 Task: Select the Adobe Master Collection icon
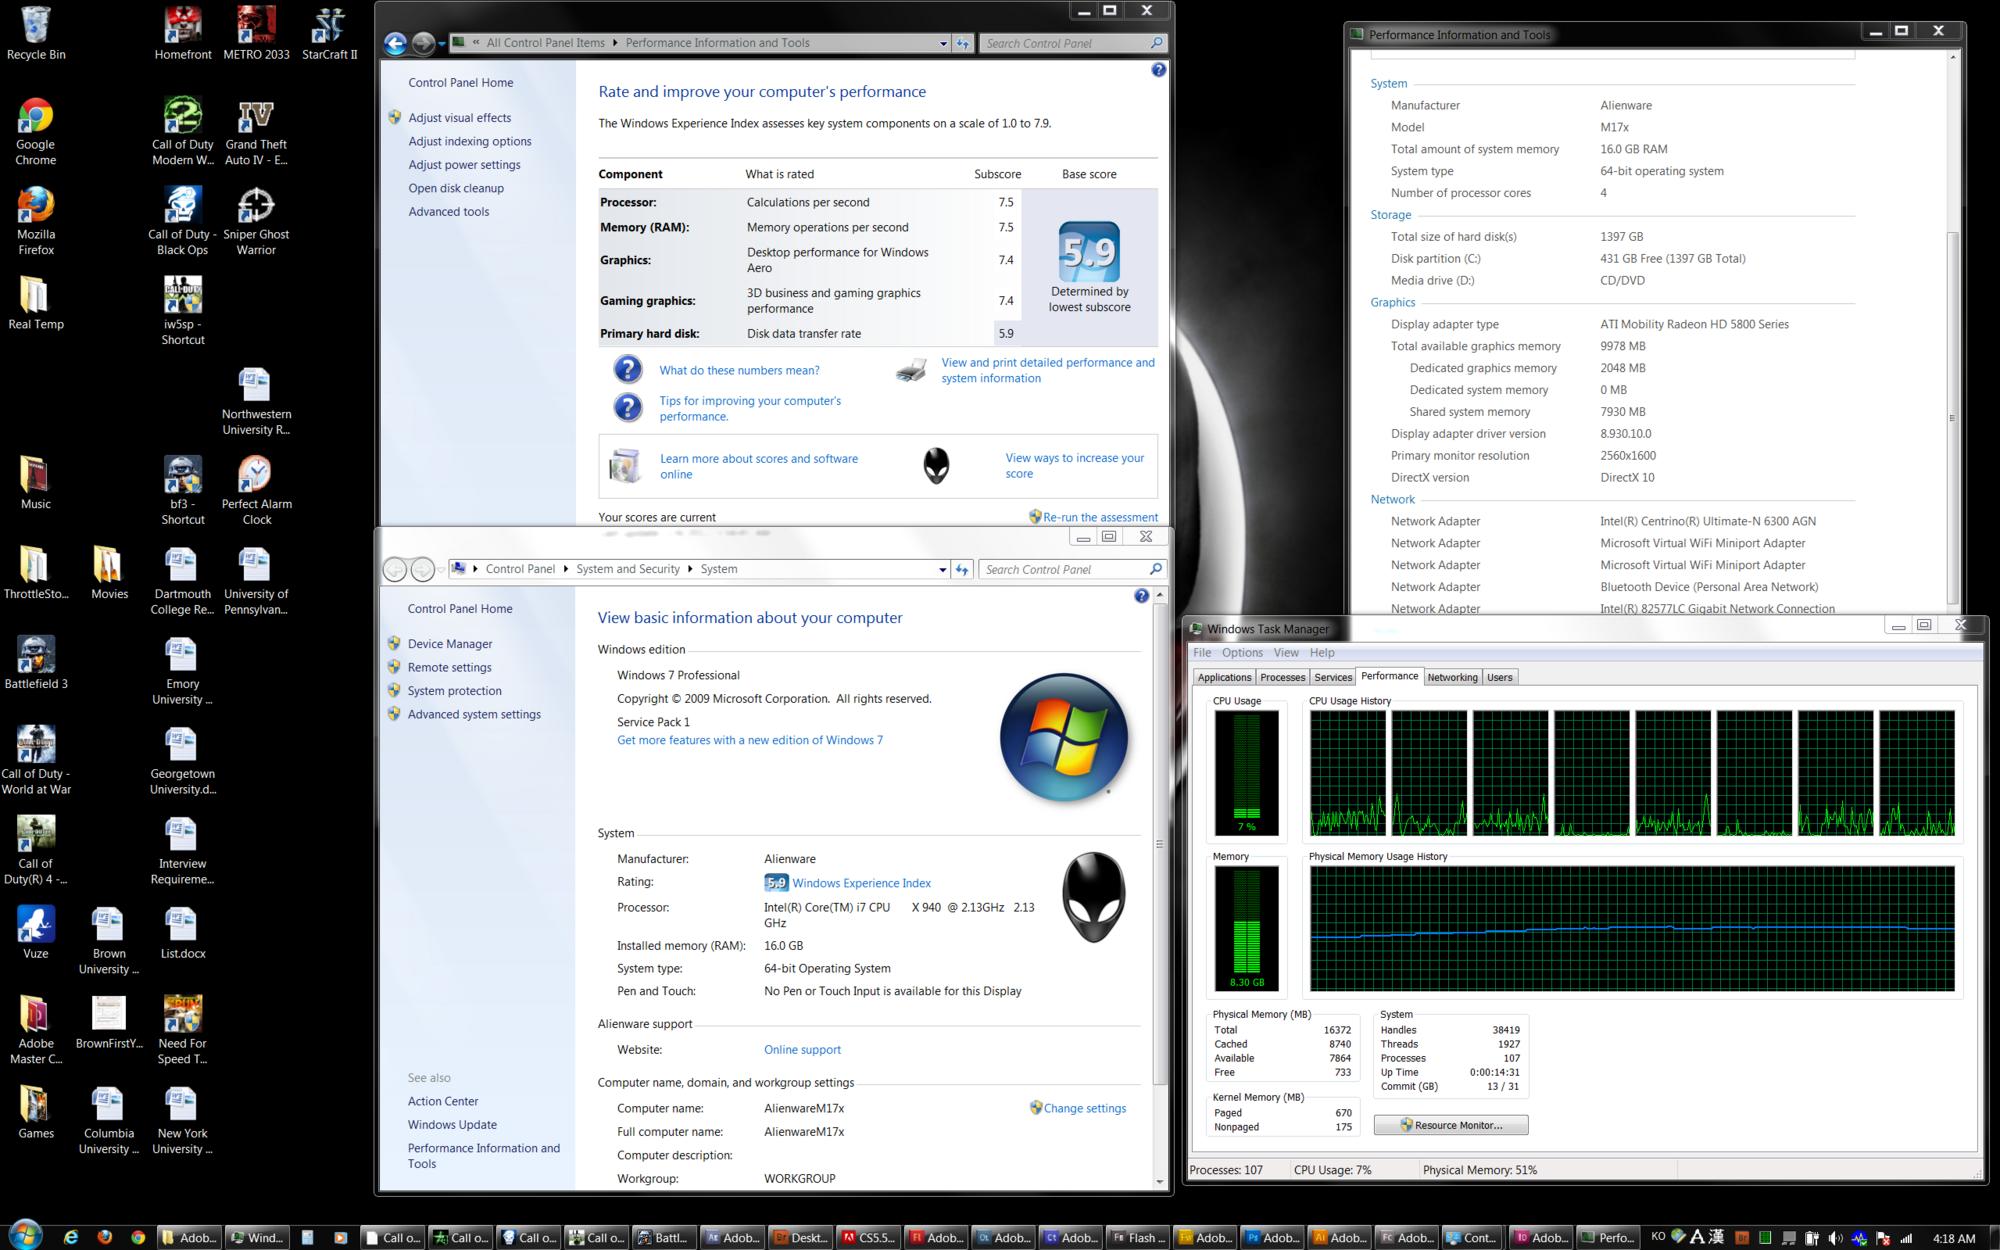[36, 1030]
